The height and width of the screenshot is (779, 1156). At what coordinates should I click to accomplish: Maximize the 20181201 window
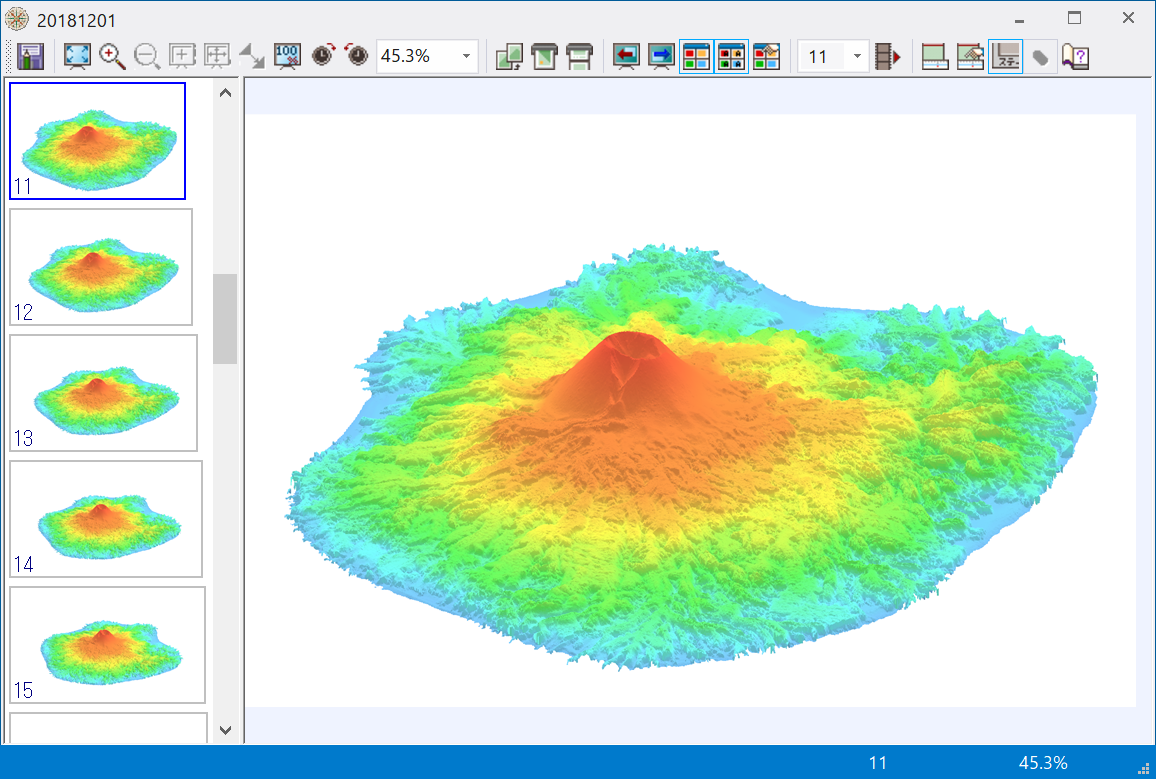coord(1074,18)
